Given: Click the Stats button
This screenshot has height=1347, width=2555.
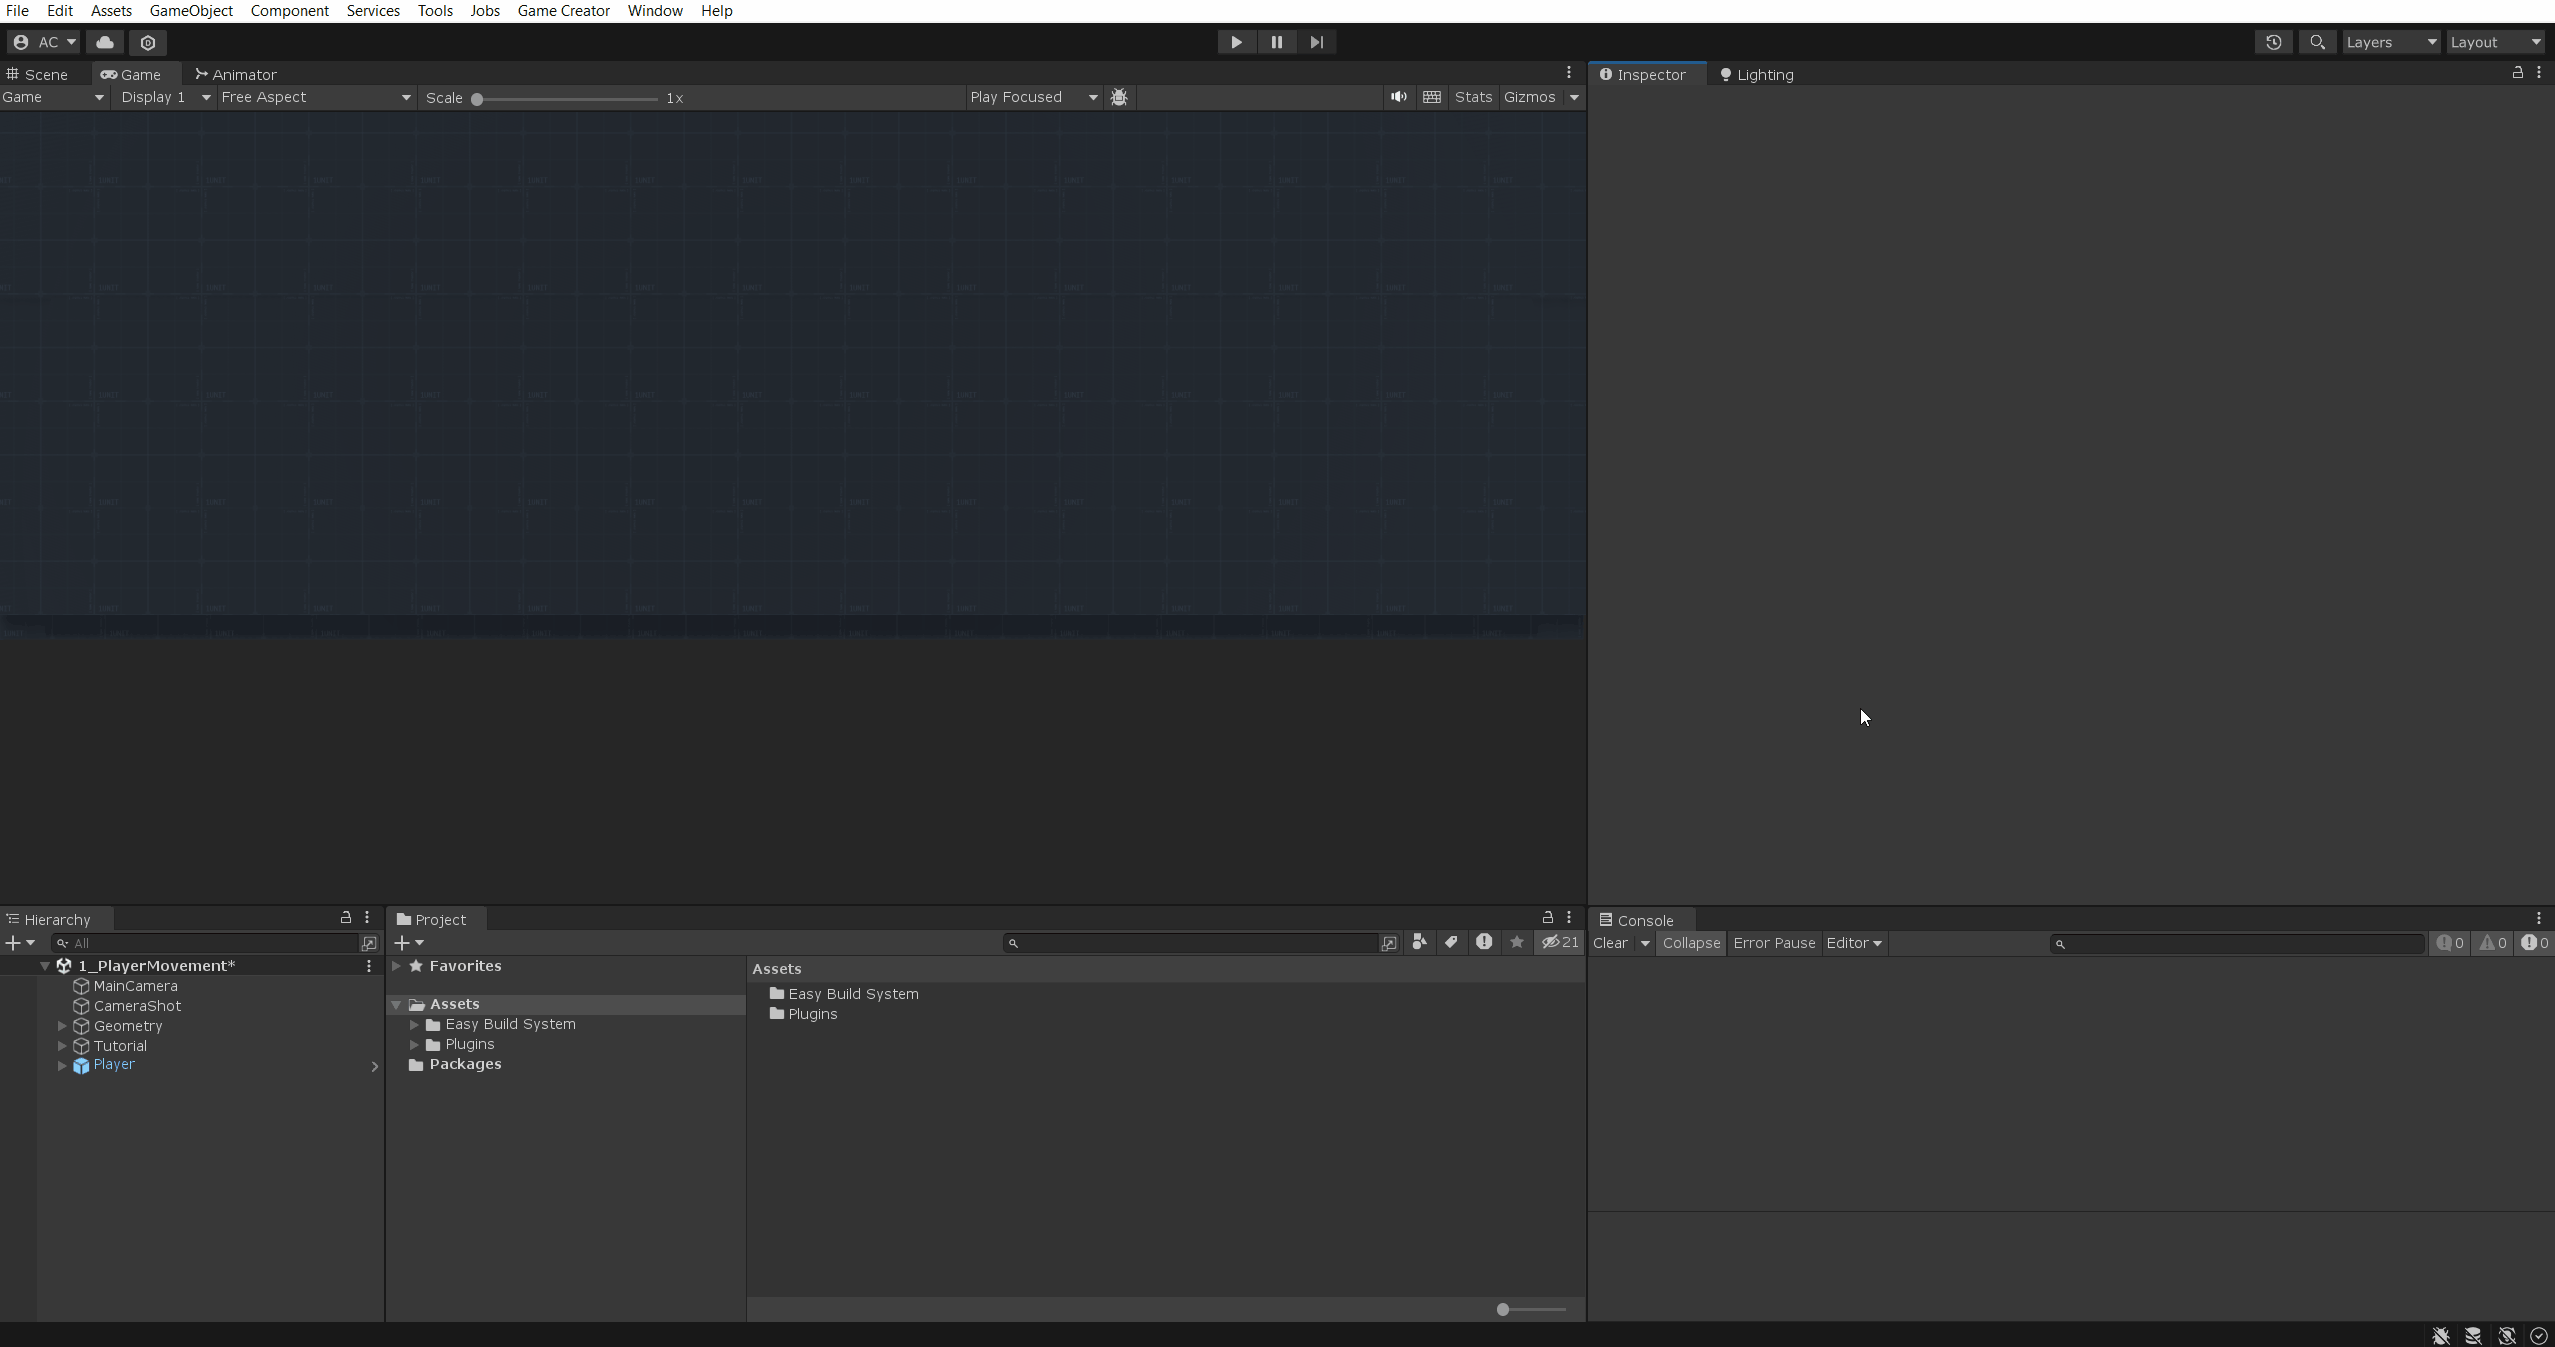Looking at the screenshot, I should click(x=1473, y=97).
